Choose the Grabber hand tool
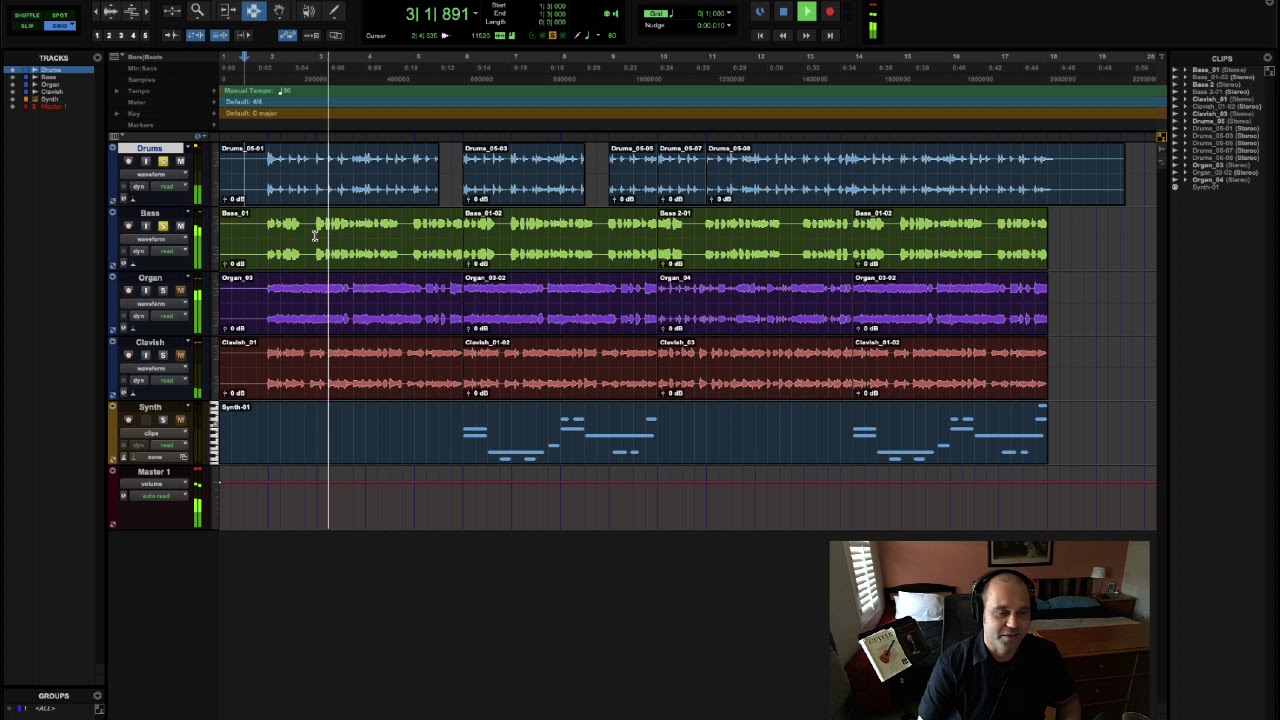 [x=279, y=11]
